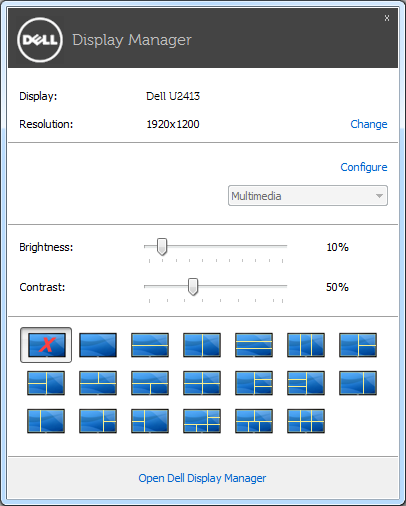Adjust the Contrast slider
406x506 pixels.
[193, 287]
